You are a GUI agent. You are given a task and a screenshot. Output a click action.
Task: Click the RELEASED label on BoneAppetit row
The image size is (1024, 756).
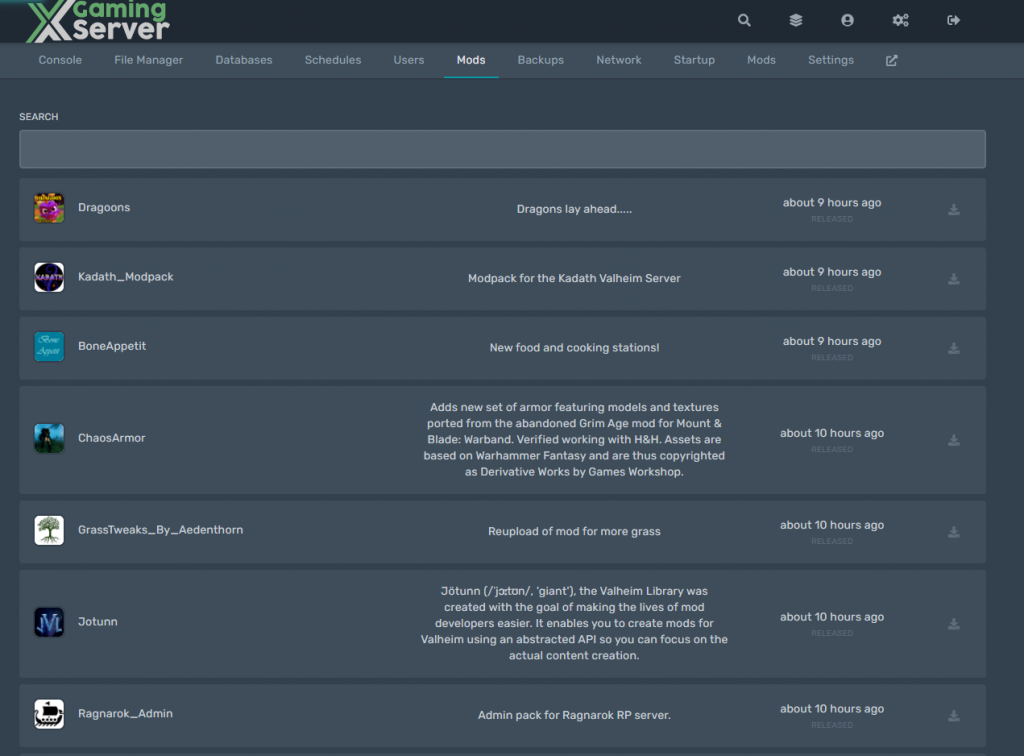coord(832,358)
